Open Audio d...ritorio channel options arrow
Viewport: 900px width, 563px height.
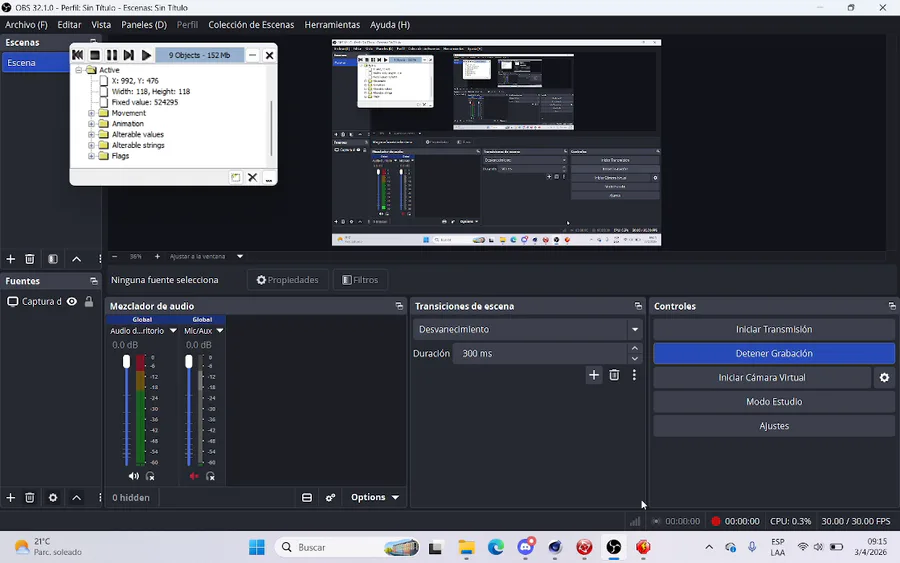click(173, 331)
